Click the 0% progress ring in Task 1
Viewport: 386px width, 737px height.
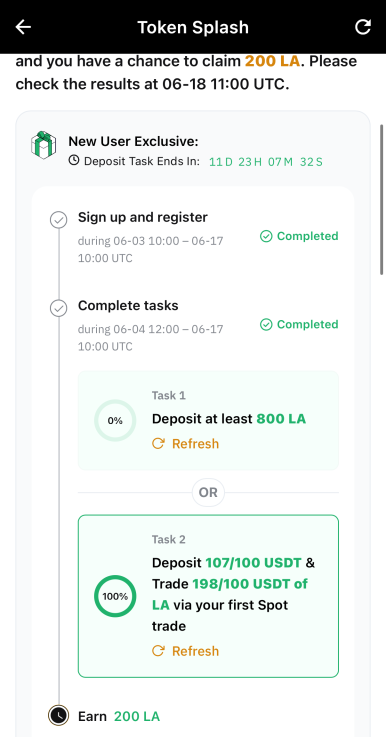pyautogui.click(x=115, y=421)
